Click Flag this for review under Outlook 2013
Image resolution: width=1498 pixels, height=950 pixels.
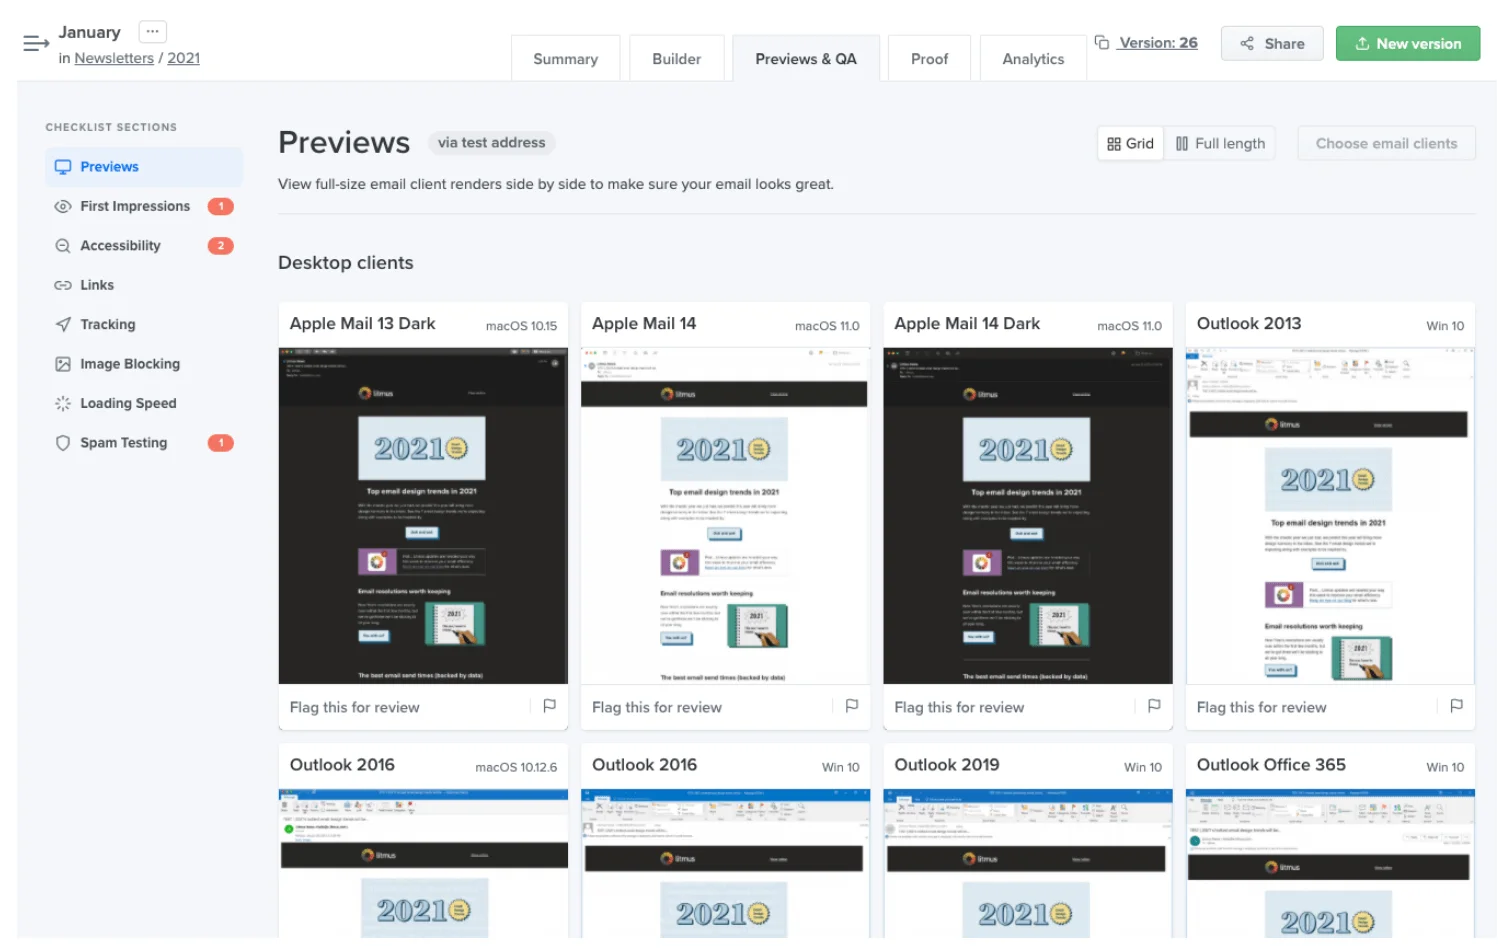click(1262, 708)
